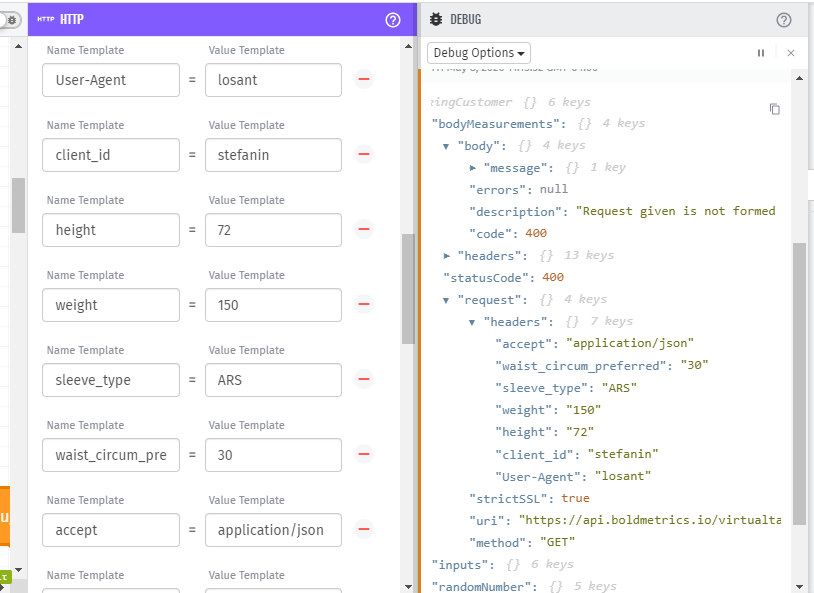The image size is (814, 593).
Task: Open the Debug Options dropdown
Action: click(x=479, y=53)
